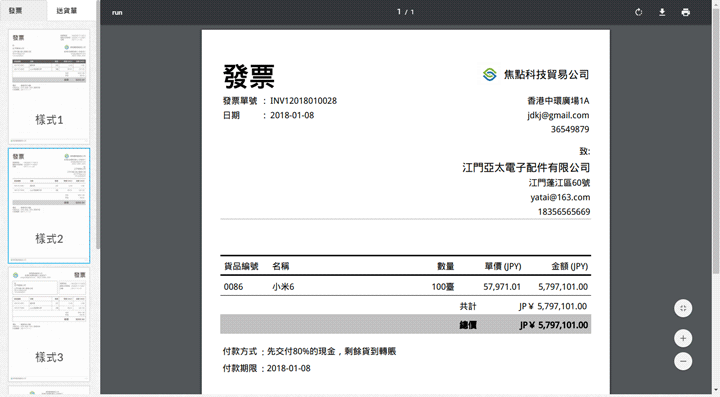Click the item code 0086
Screen dimensions: 720x397
click(x=233, y=287)
